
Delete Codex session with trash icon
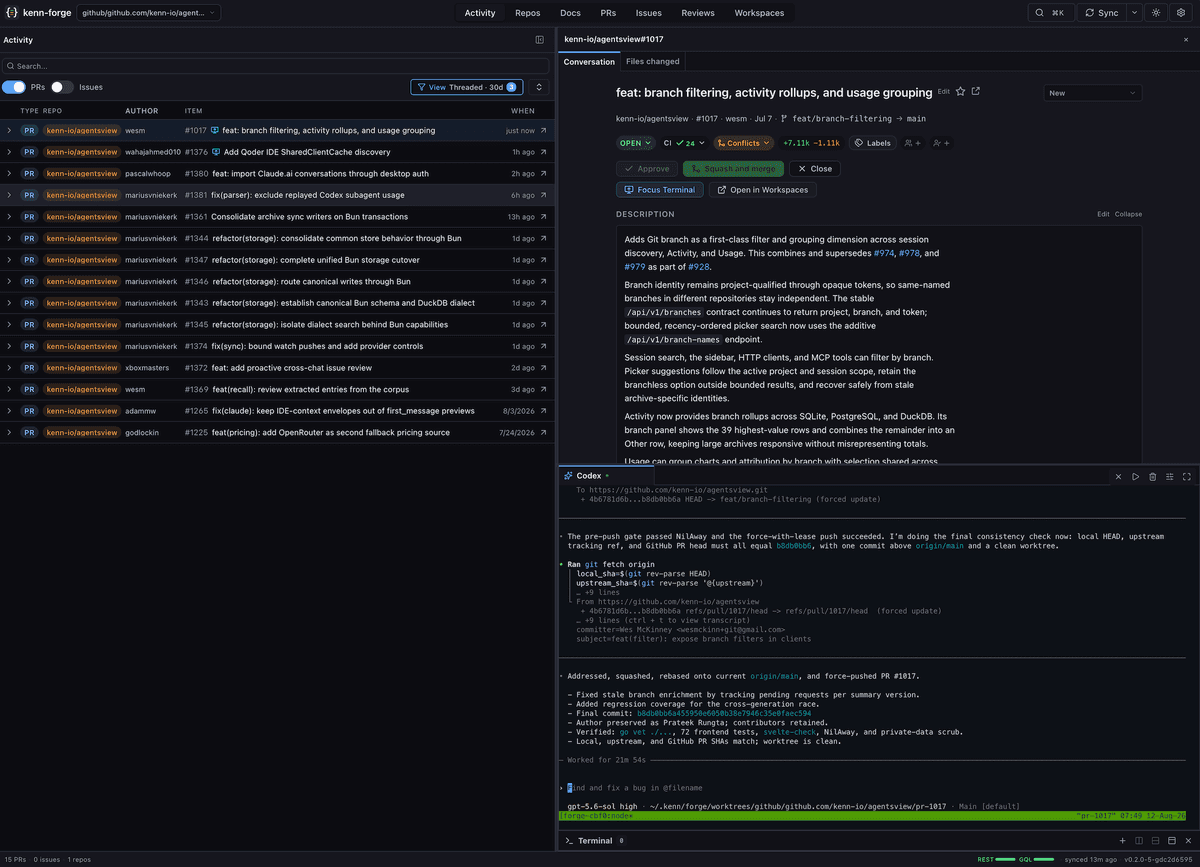(x=1153, y=477)
